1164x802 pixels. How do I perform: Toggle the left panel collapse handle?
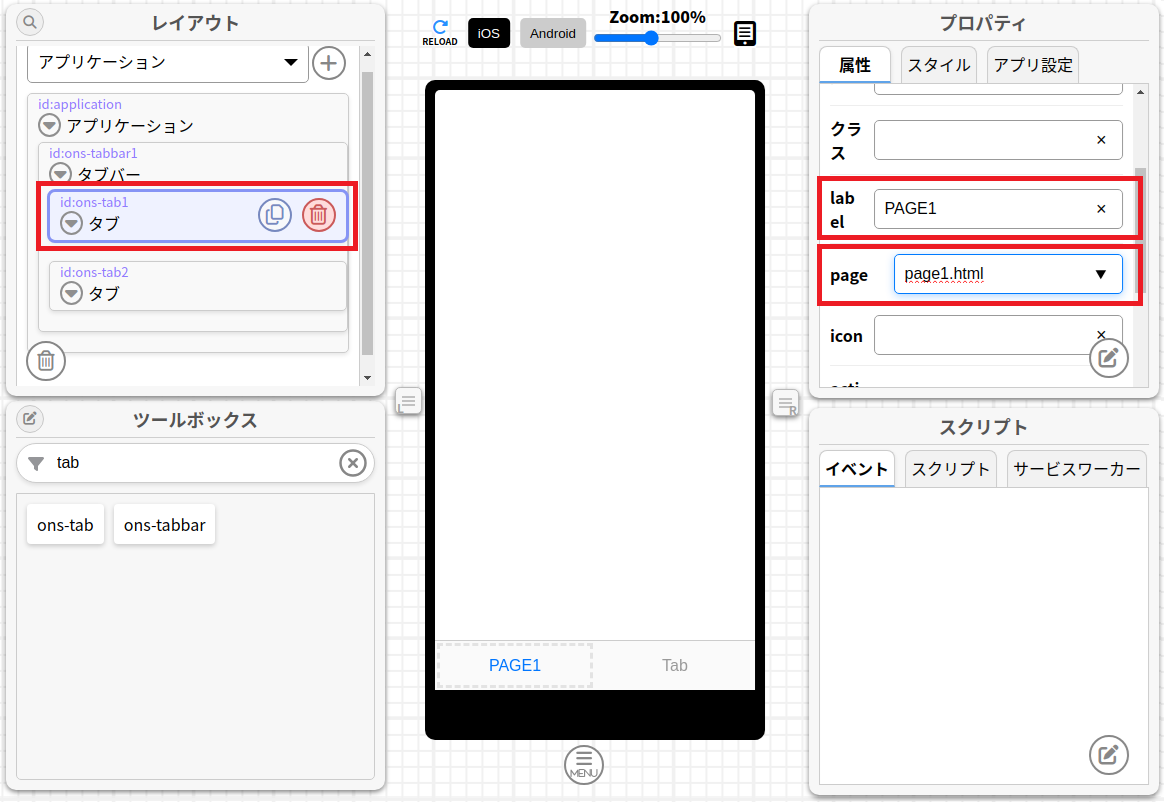pos(408,402)
